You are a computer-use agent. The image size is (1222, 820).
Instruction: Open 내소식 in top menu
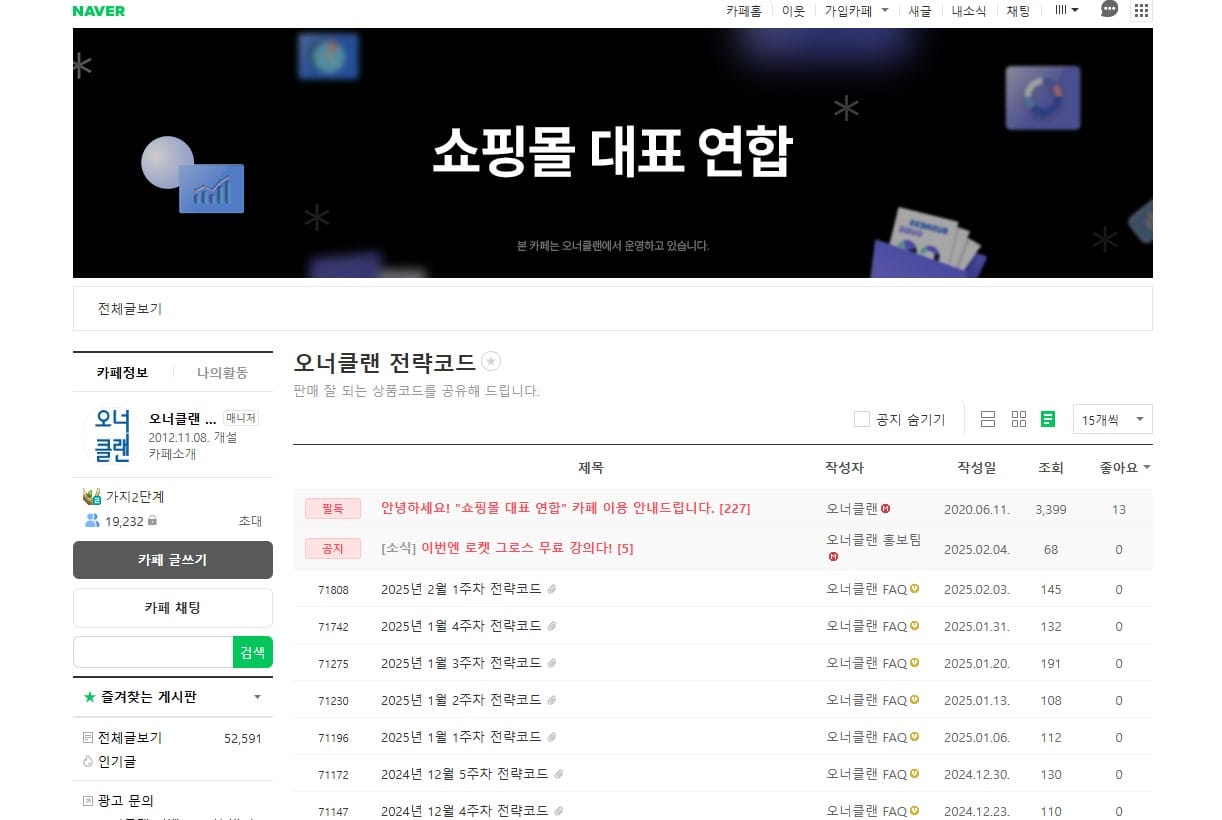[x=969, y=11]
